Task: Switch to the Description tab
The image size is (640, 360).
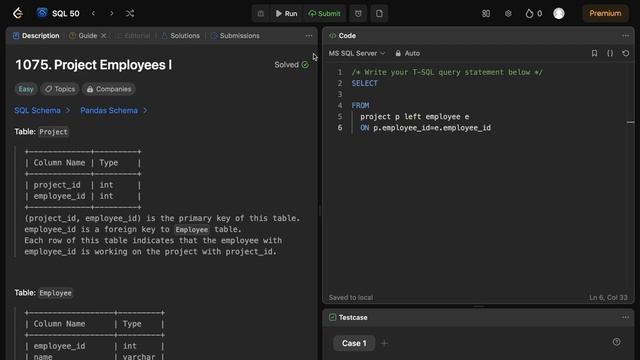Action: (36, 36)
